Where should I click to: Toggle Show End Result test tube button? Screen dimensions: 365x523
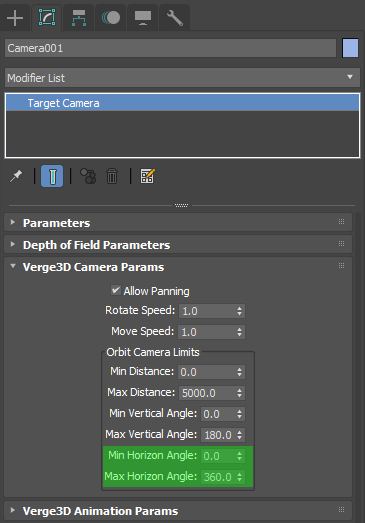[x=52, y=176]
